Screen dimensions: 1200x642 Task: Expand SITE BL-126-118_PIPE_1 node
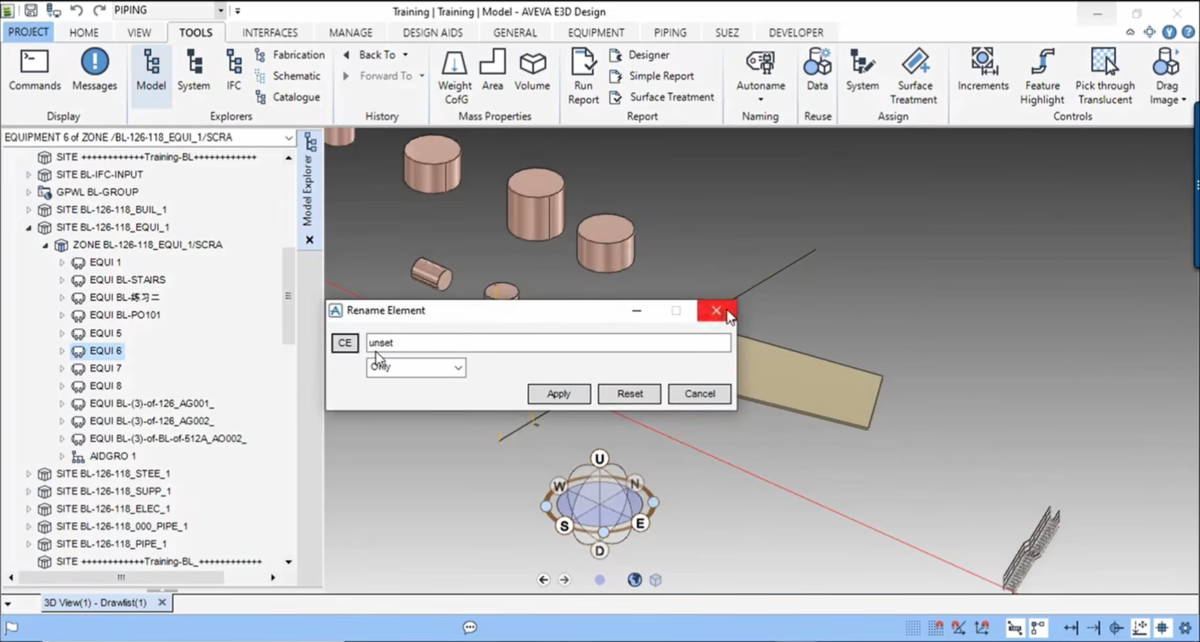tap(29, 544)
